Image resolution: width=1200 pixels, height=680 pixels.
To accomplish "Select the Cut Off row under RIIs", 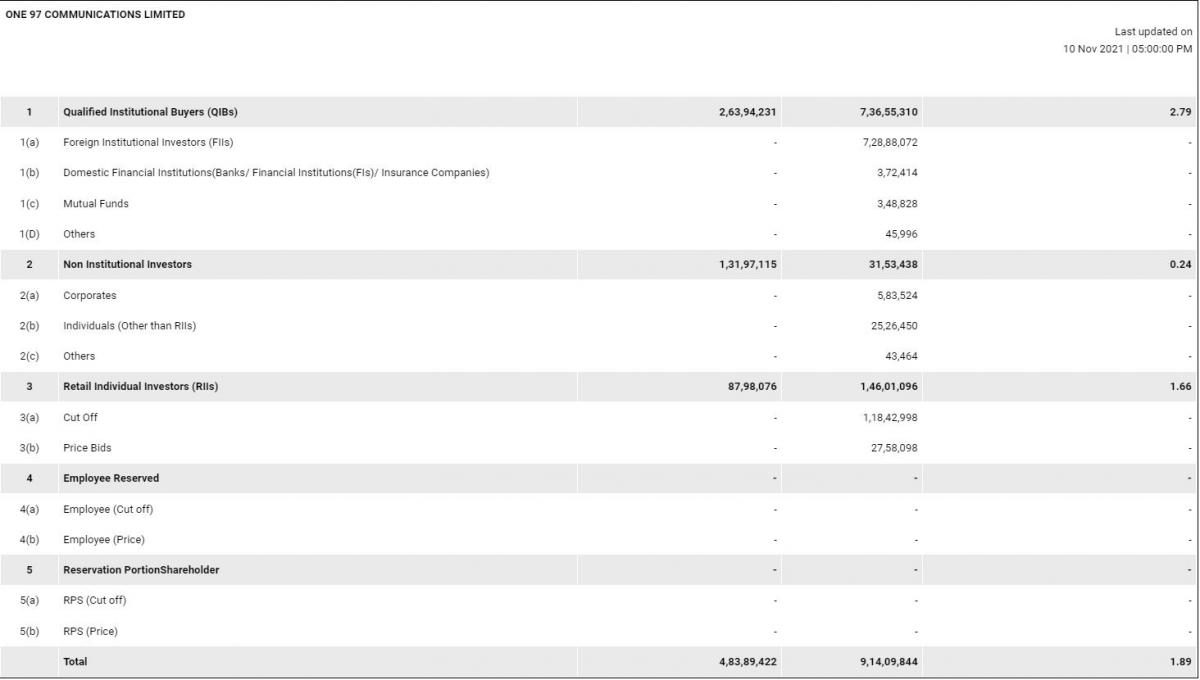I will pos(599,418).
